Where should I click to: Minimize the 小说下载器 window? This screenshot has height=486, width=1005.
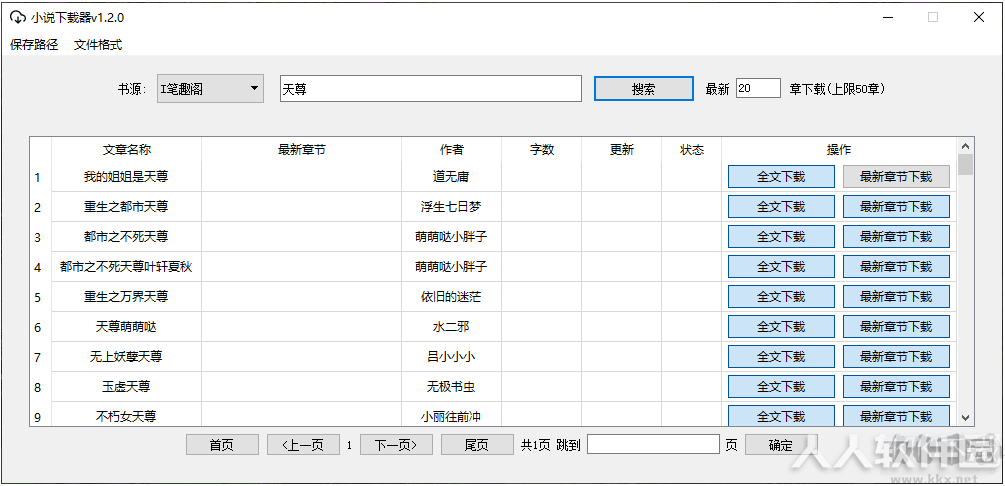click(x=888, y=17)
